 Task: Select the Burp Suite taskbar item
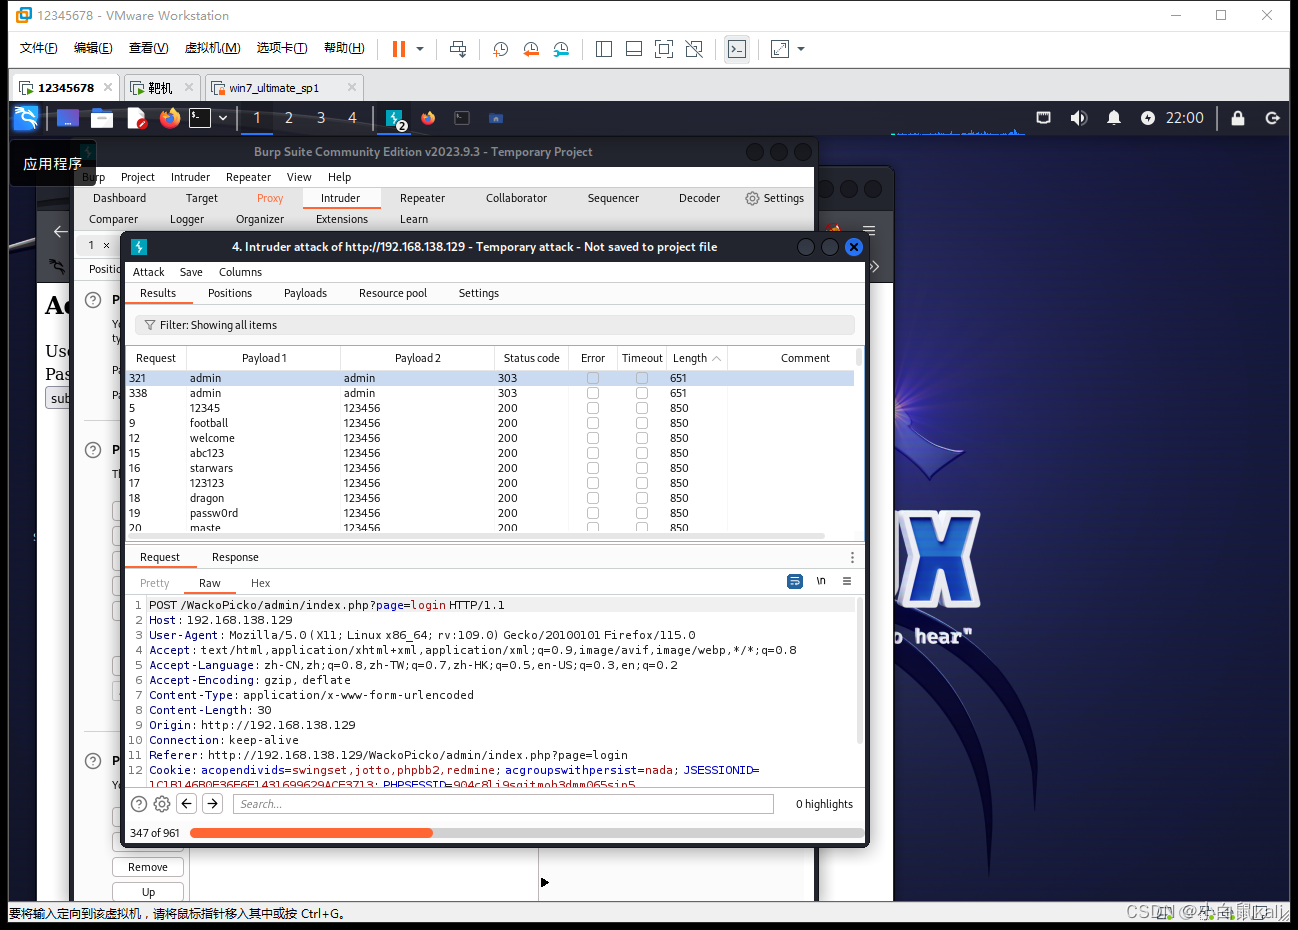click(x=395, y=119)
